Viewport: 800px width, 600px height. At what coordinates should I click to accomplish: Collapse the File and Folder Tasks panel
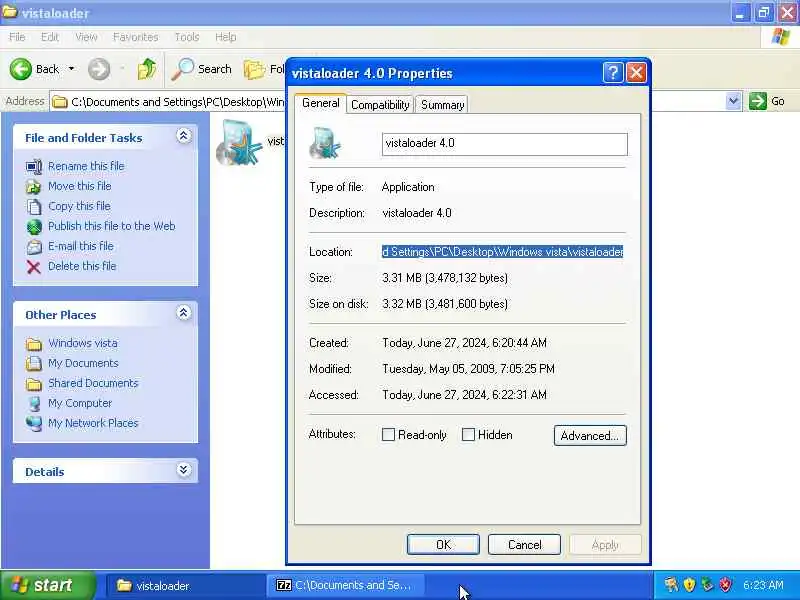[x=184, y=136]
